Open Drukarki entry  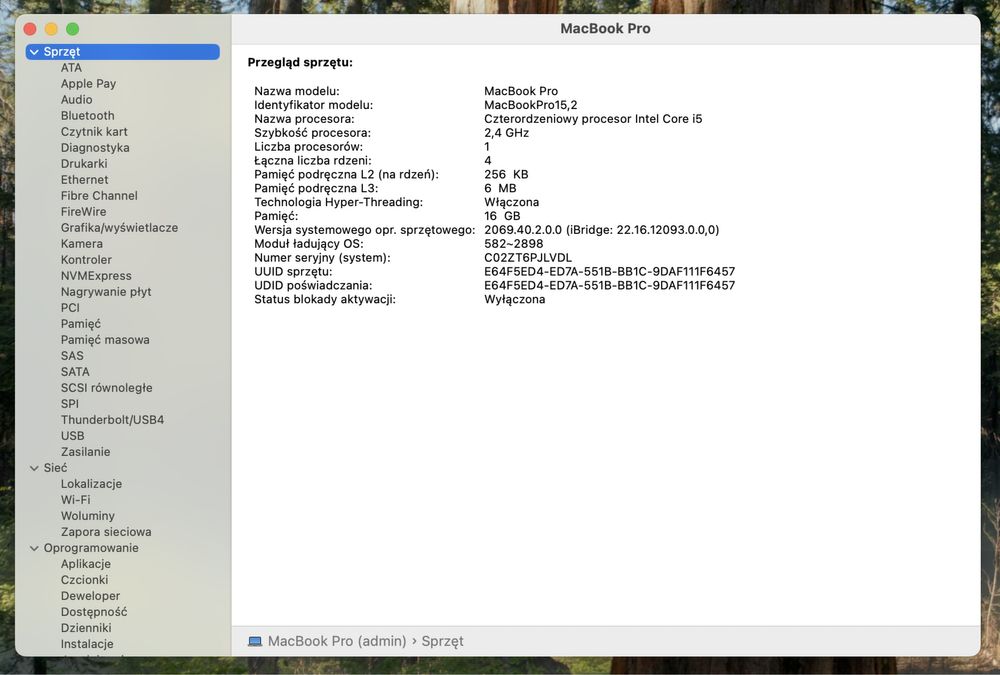(84, 163)
